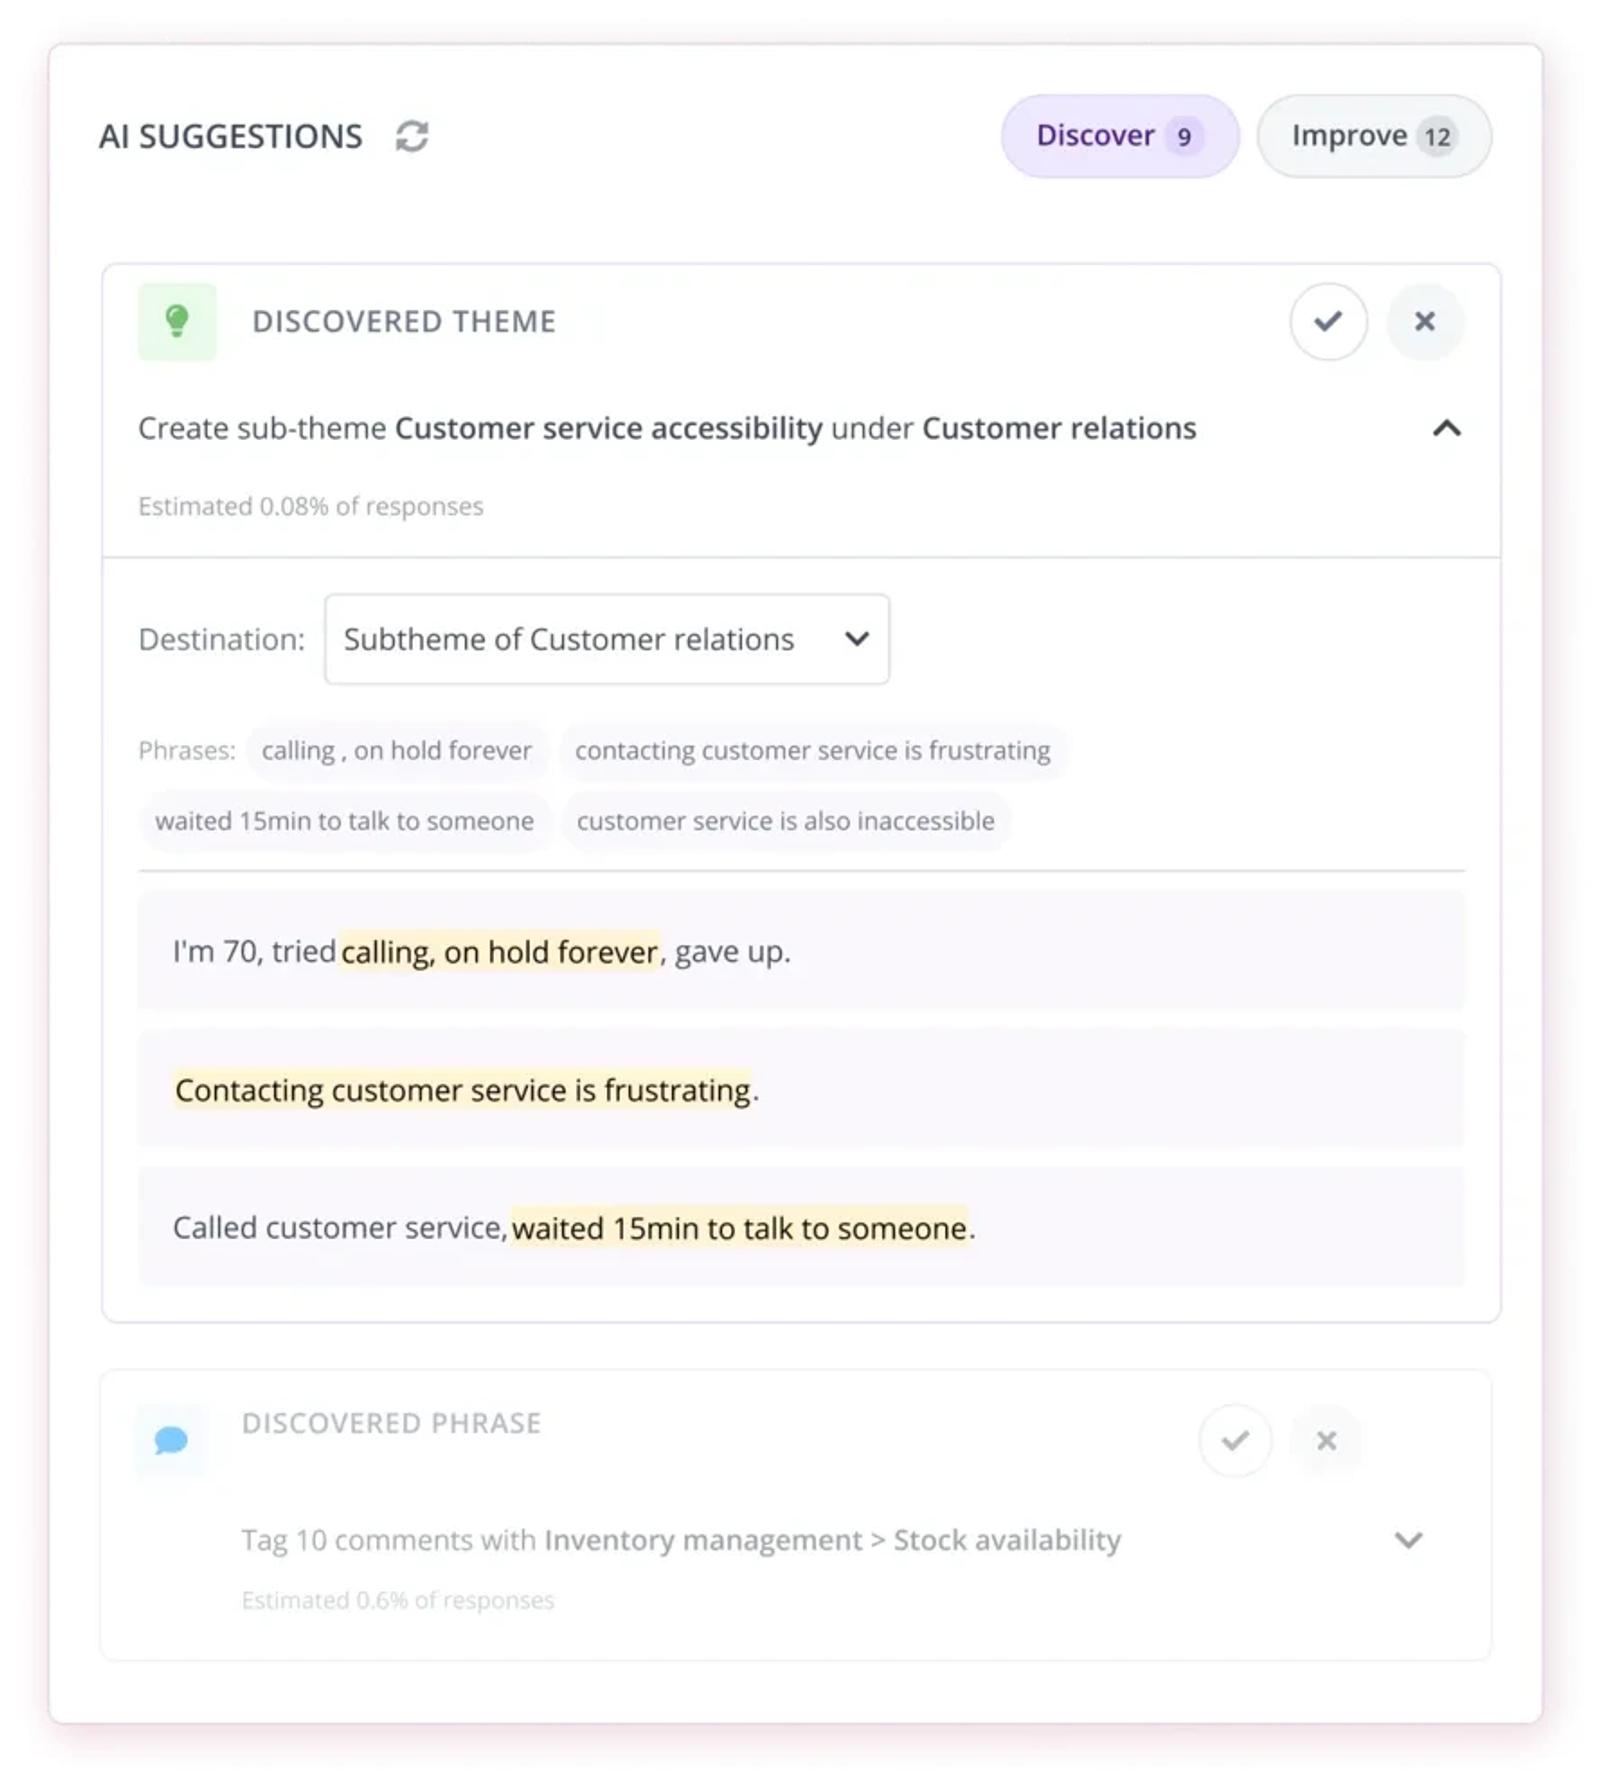Select the 'calling , on hold forever' phrase chip
Viewport: 1600px width, 1785px height.
click(x=396, y=750)
